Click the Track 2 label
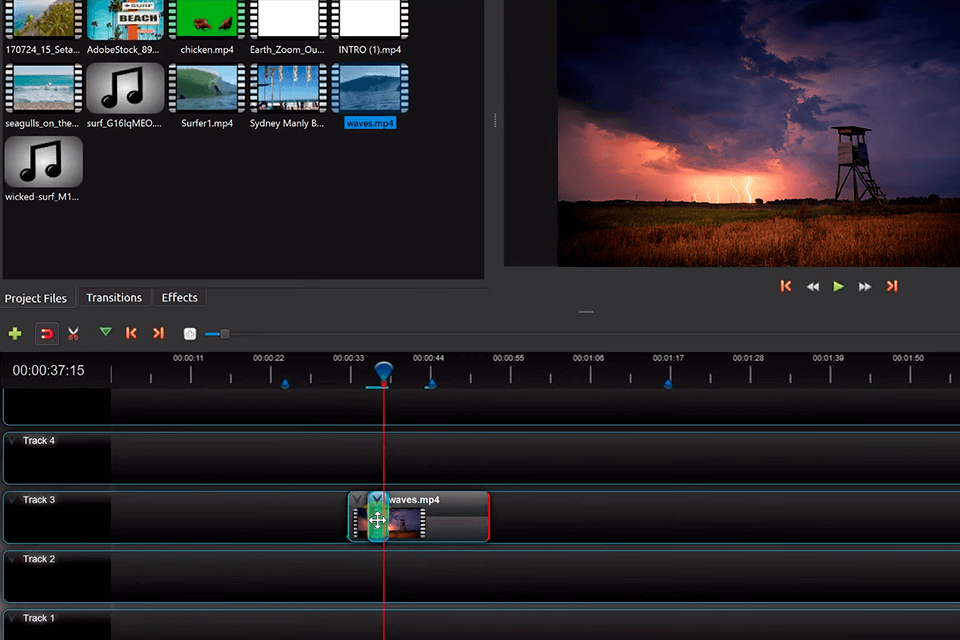960x640 pixels. [39, 559]
